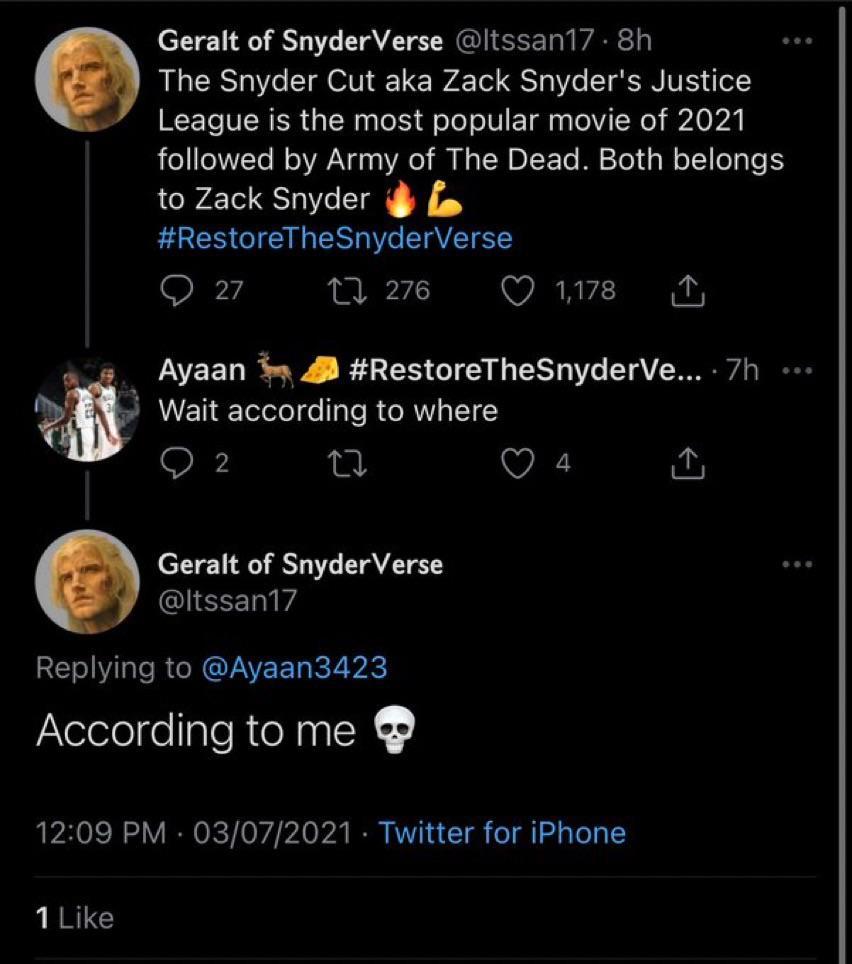View who liked via "1 Like"
Screen dimensions: 852x964
click(75, 918)
